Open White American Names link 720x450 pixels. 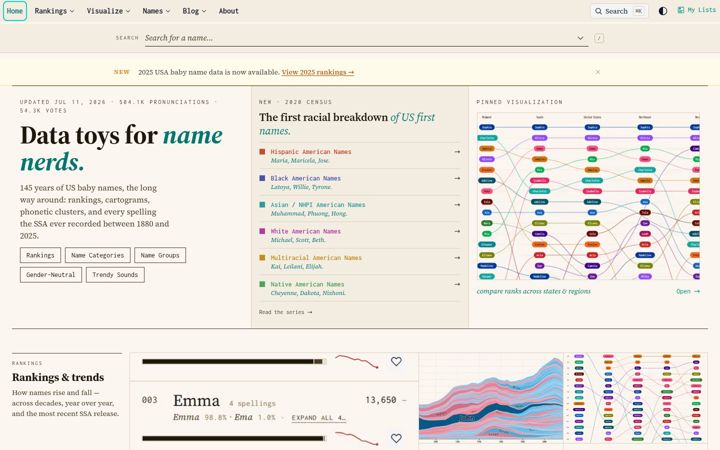(x=306, y=231)
